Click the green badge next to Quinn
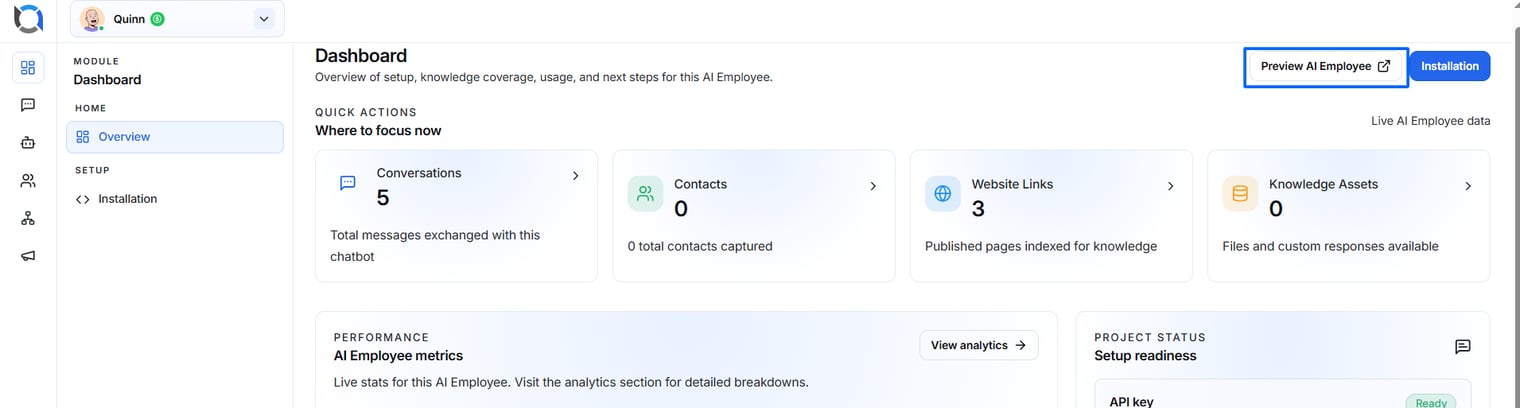The width and height of the screenshot is (1520, 408). (x=158, y=19)
